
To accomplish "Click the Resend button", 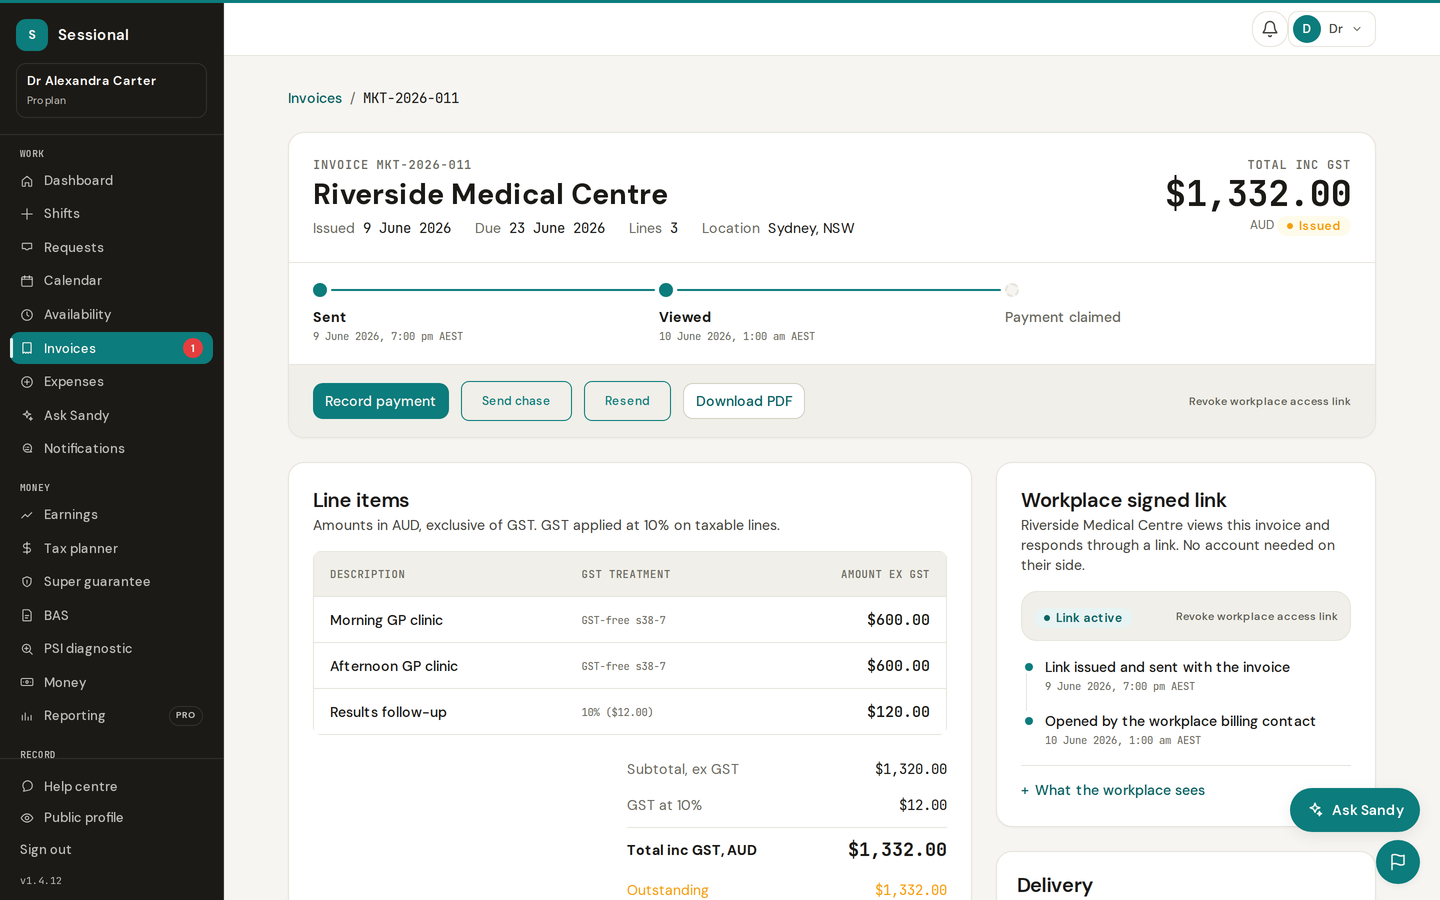I will 627,401.
